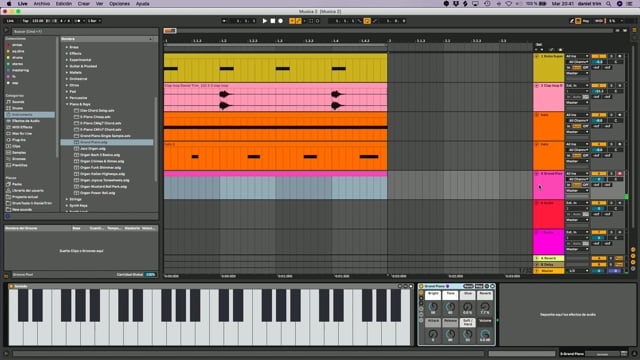Image resolution: width=640 pixels, height=360 pixels.
Task: Expand the Mallets folder
Action: pyautogui.click(x=67, y=73)
